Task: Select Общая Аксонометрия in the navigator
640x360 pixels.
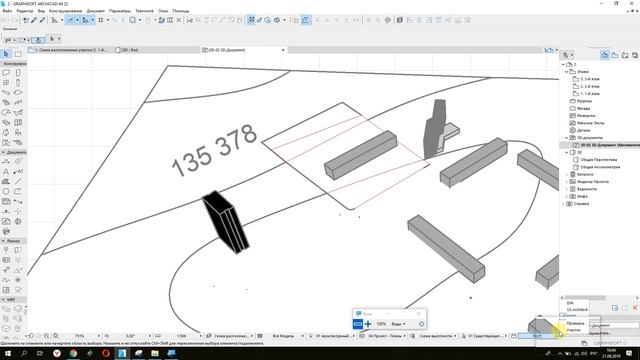Action: 600,167
